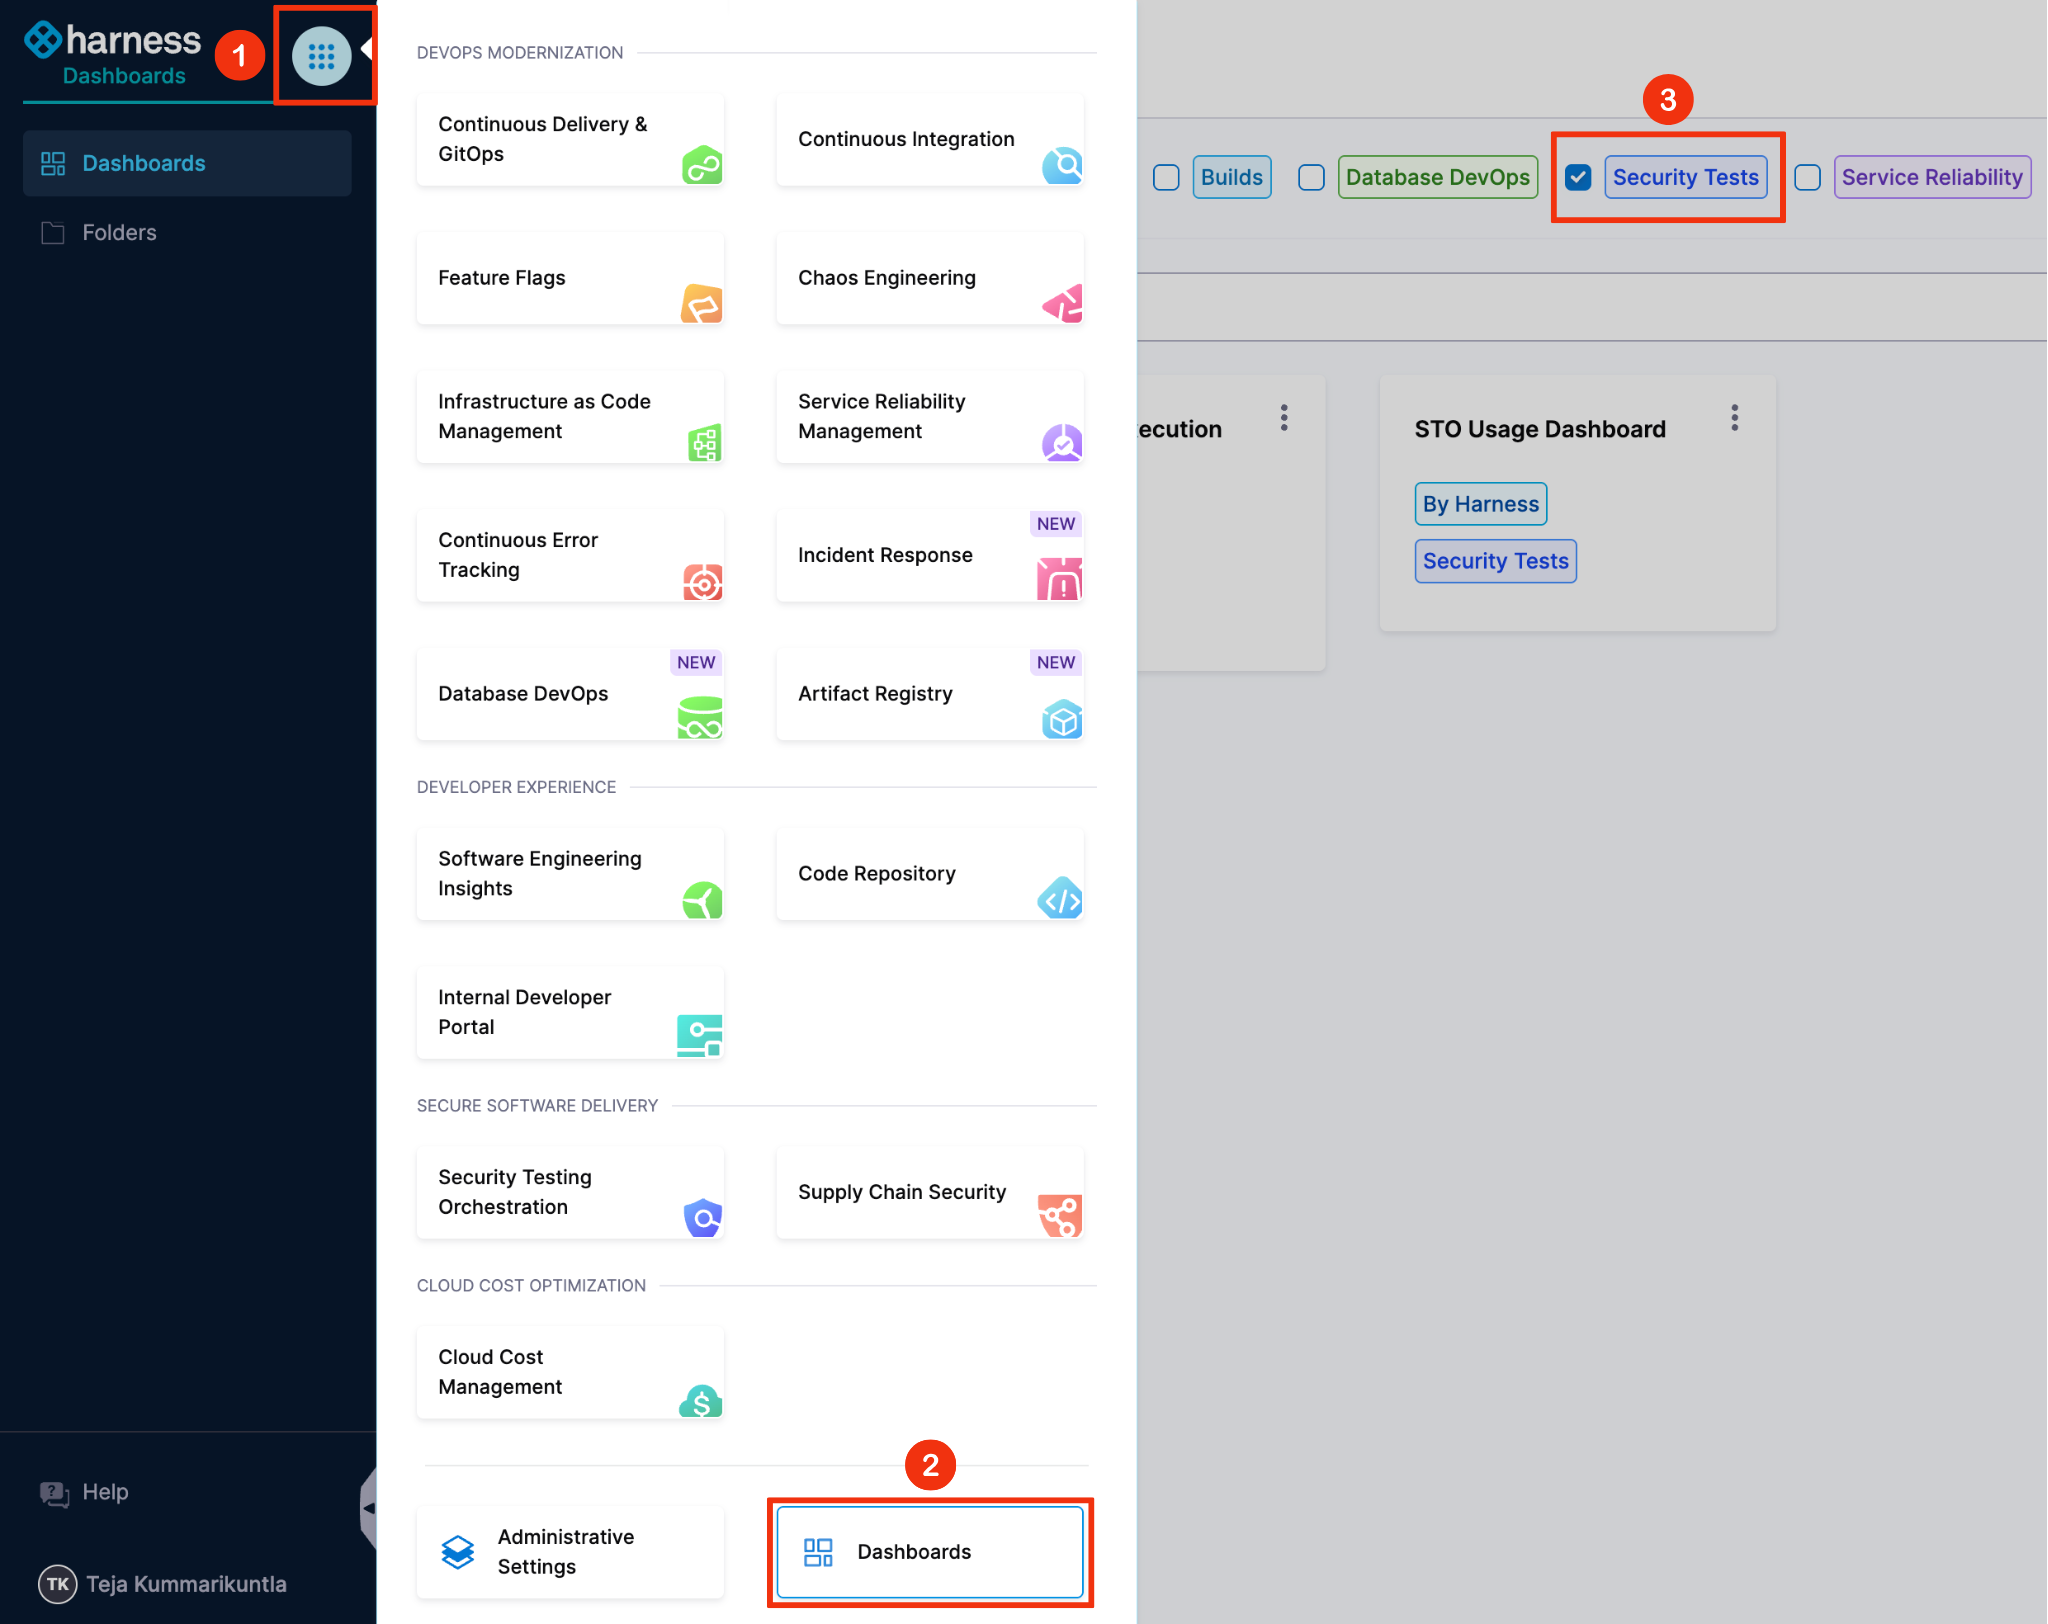
Task: Open options menu on the Execution card
Action: click(1284, 418)
